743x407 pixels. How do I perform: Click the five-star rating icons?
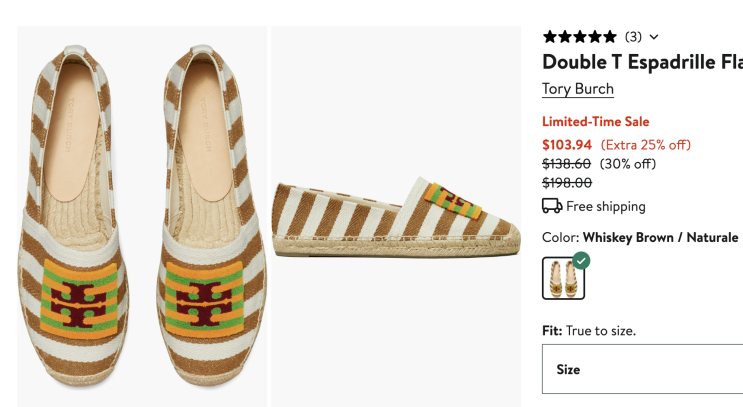tap(579, 37)
